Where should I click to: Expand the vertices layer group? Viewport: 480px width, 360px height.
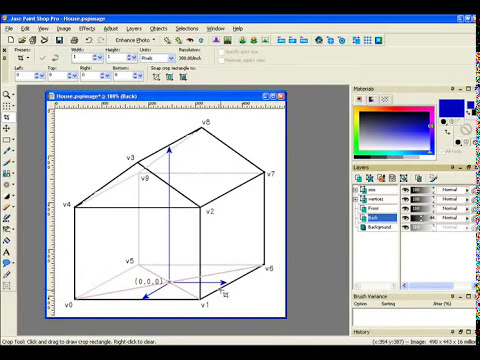(x=355, y=199)
